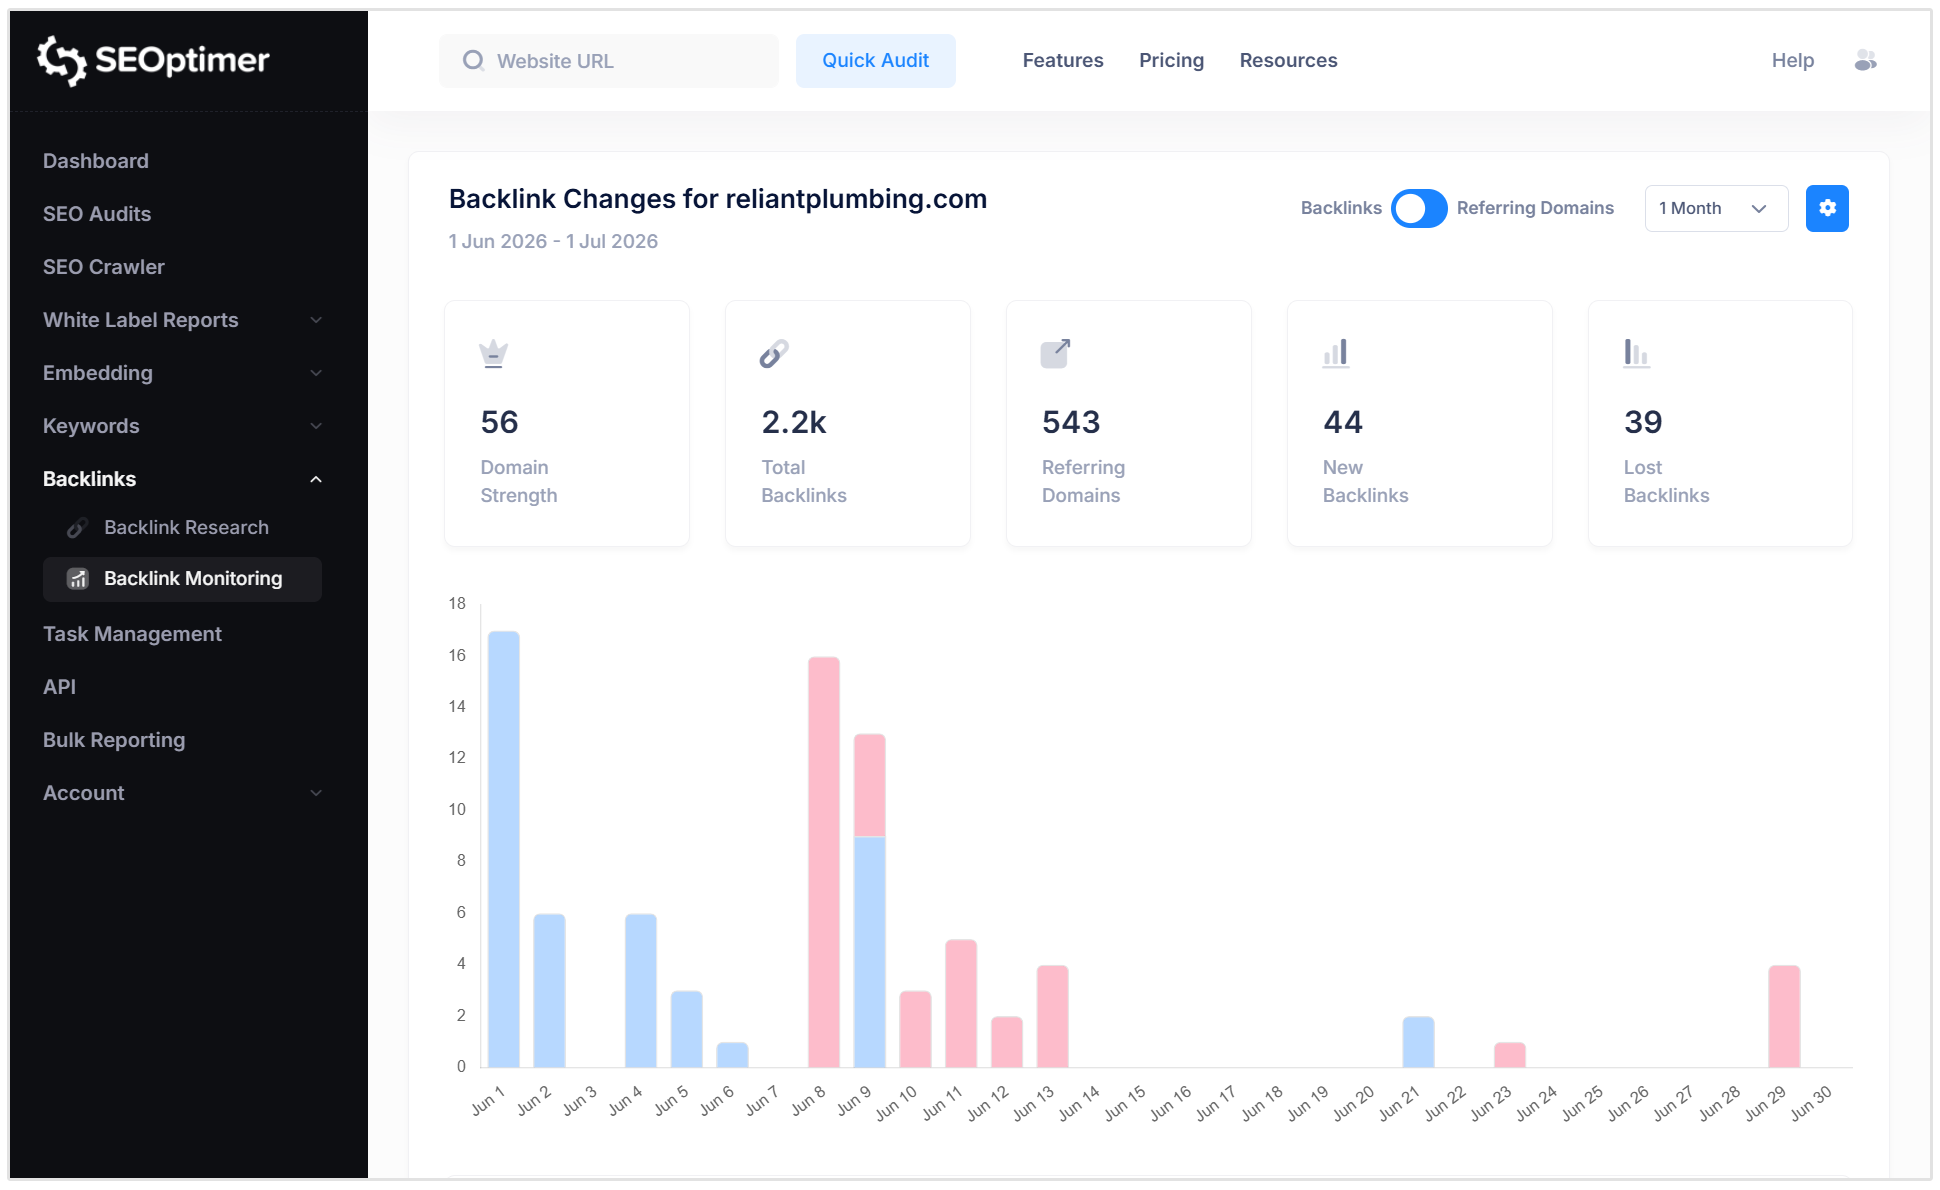The height and width of the screenshot is (1190, 1940).
Task: Click the Domain Strength crown icon
Action: coord(493,354)
